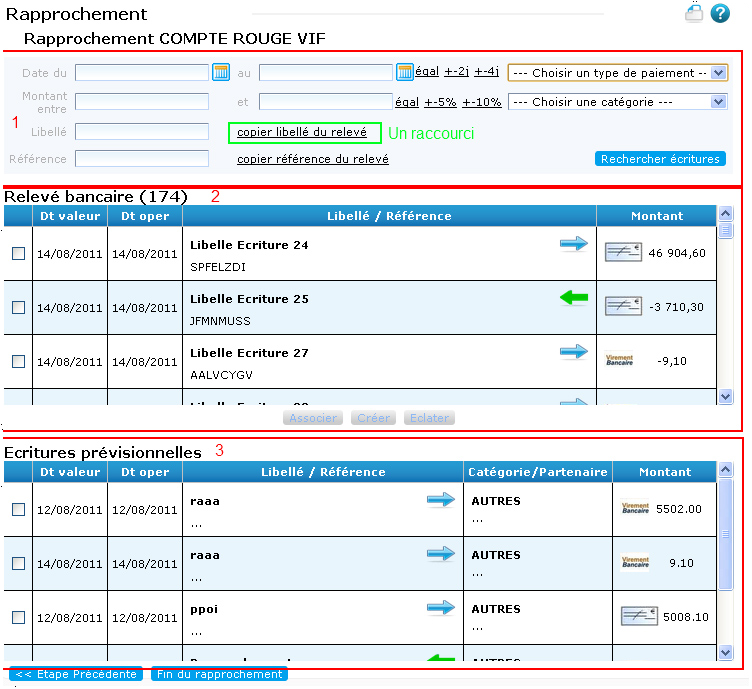Viewport: 752px width, 689px height.
Task: Tick the checkbox for Libelle Ecriture 24
Action: [x=18, y=253]
